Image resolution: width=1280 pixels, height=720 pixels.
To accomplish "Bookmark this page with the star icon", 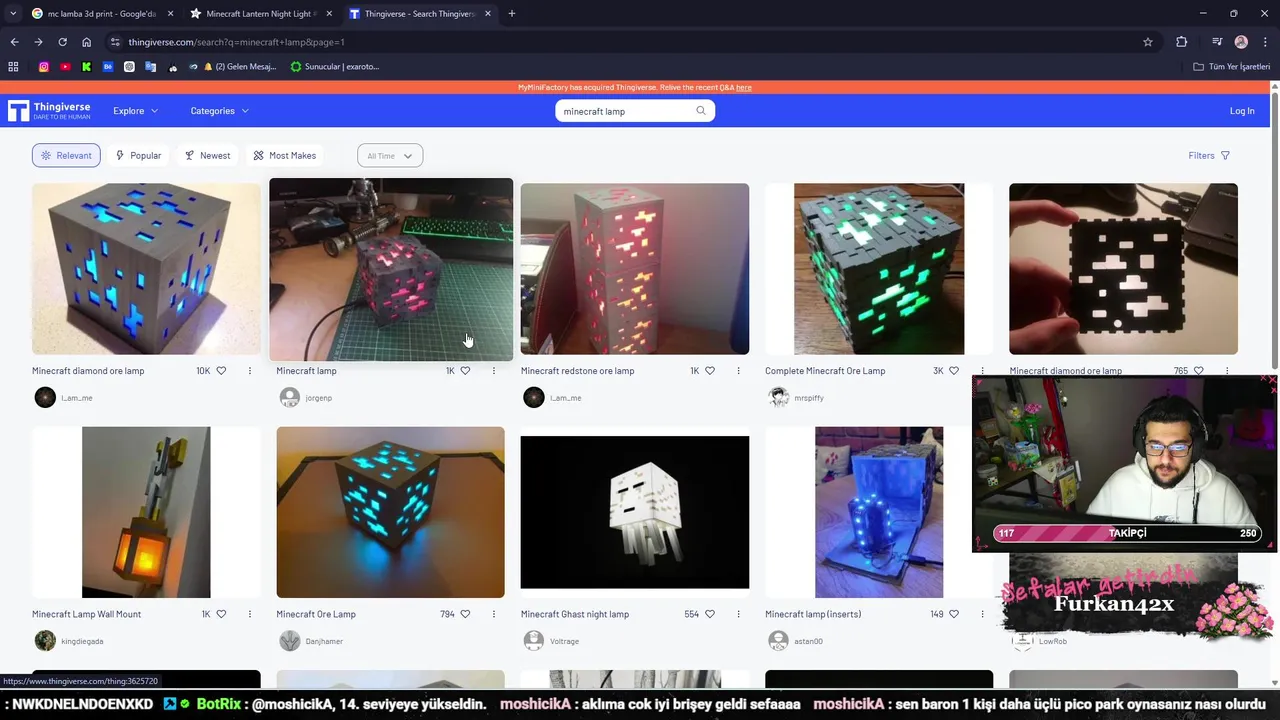I will point(1148,42).
